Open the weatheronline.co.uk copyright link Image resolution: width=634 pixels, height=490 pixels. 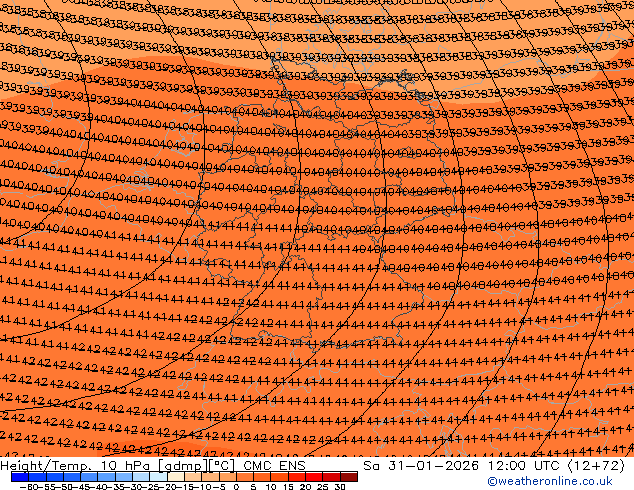pyautogui.click(x=549, y=481)
